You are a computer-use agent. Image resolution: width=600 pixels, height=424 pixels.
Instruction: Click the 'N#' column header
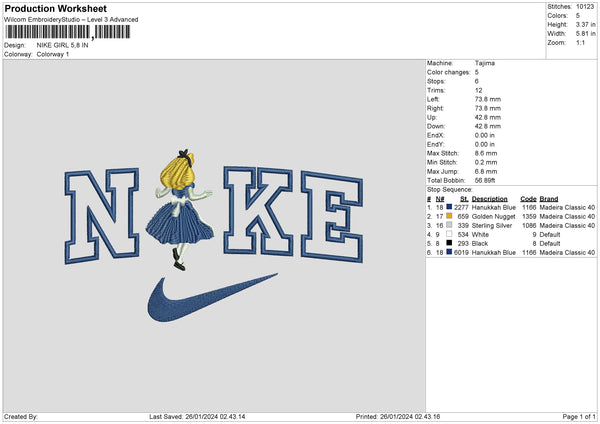(440, 199)
